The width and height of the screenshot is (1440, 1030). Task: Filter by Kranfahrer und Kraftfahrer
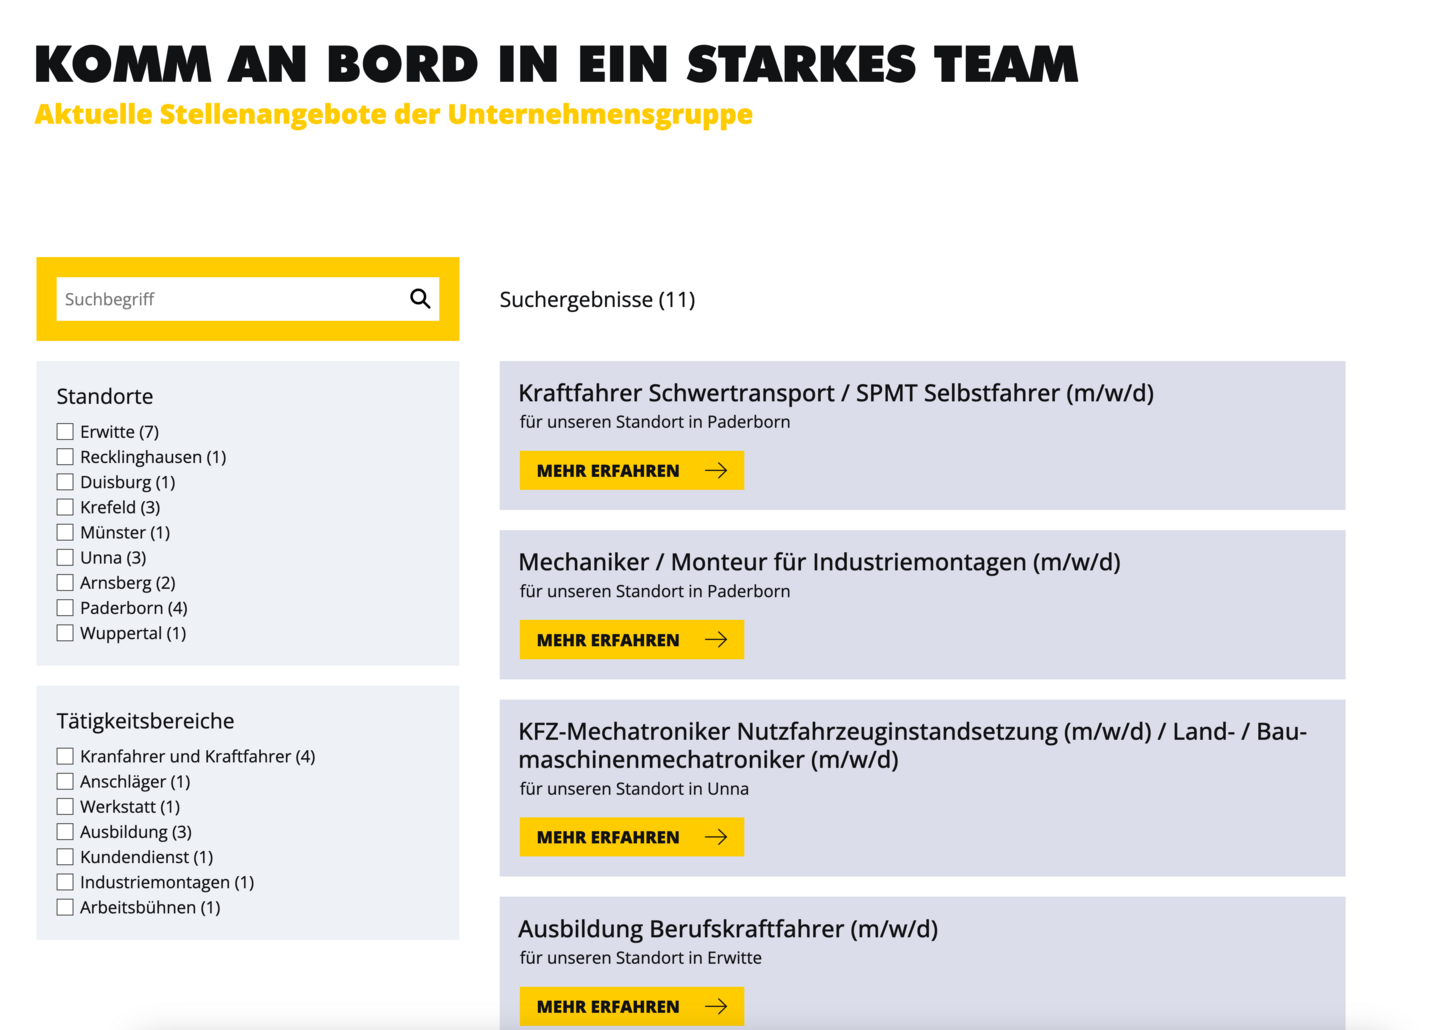click(65, 757)
